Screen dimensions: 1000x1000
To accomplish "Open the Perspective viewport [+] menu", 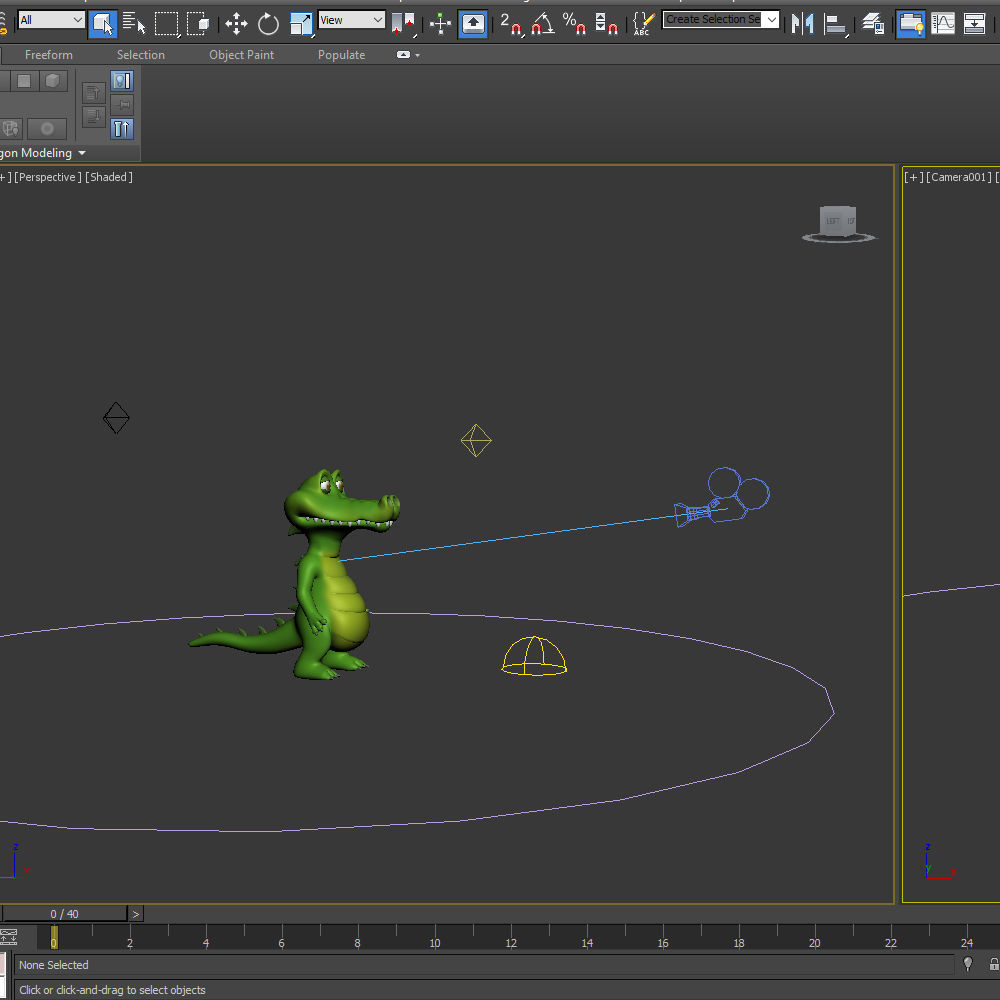I will click(x=5, y=177).
